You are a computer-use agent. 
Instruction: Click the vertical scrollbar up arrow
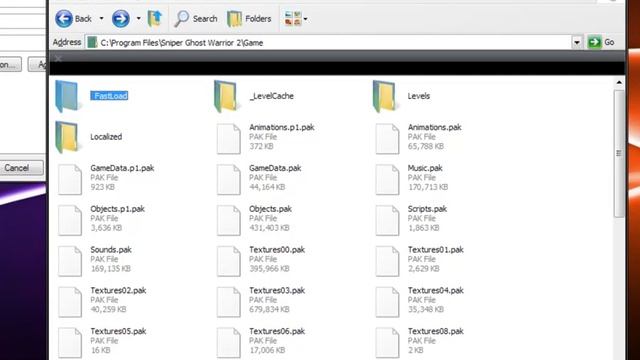(x=619, y=82)
